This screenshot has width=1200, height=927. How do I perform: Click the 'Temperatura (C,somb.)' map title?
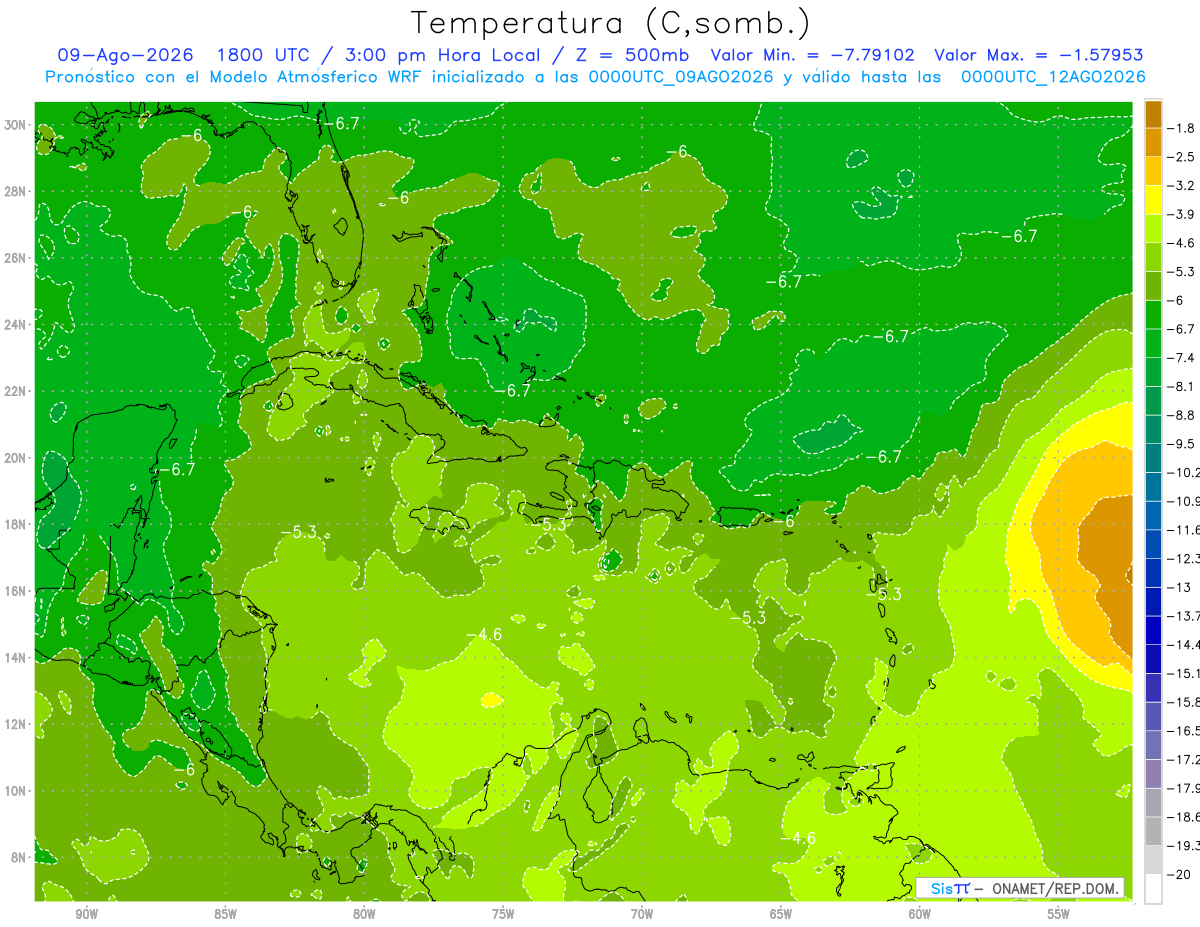(611, 23)
